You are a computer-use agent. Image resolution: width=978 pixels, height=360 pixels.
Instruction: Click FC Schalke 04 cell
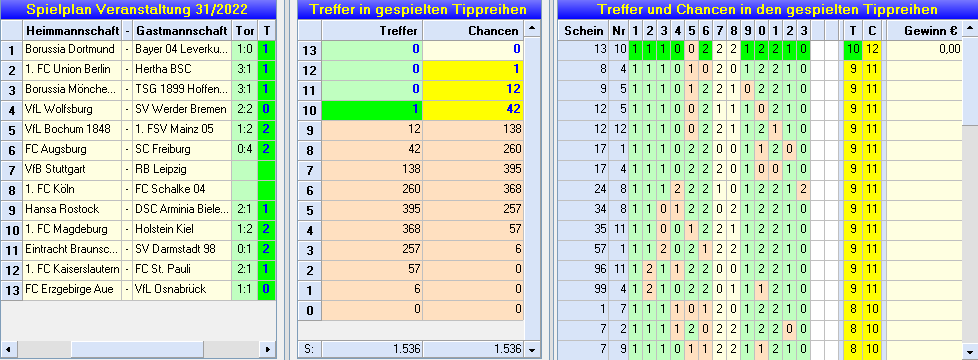click(182, 190)
